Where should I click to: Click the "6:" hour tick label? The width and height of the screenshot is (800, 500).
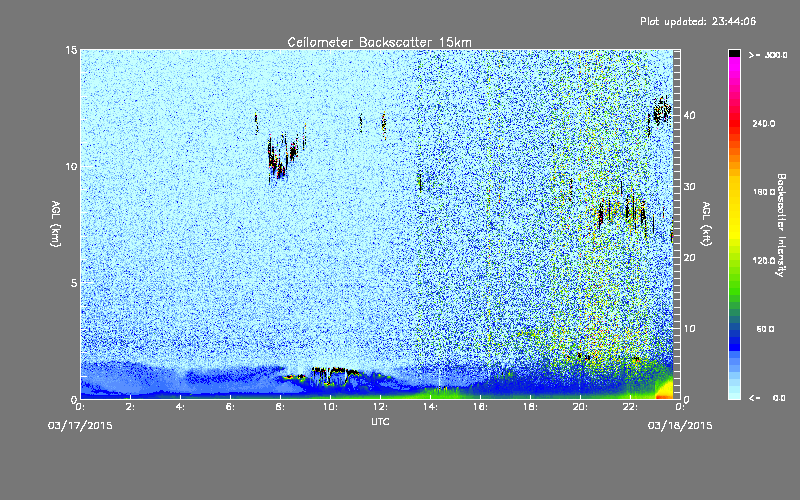[x=231, y=407]
